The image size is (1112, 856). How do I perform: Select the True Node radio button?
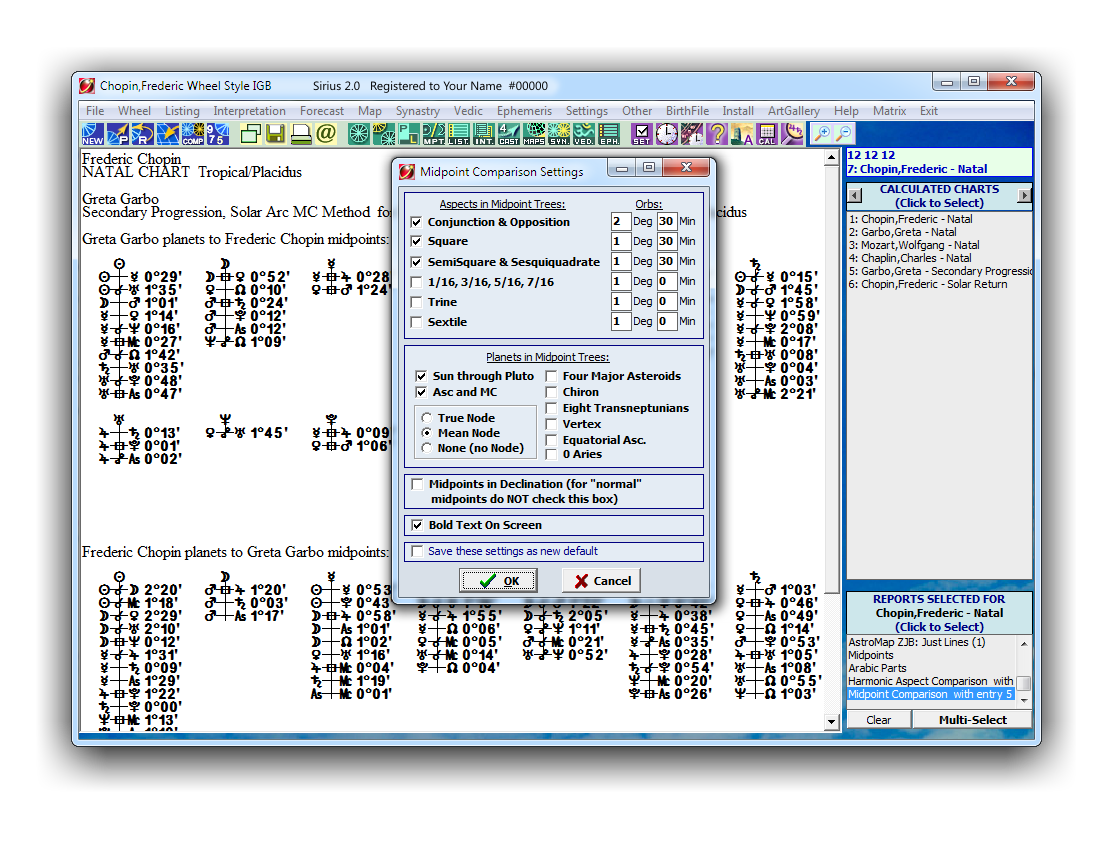tap(426, 418)
